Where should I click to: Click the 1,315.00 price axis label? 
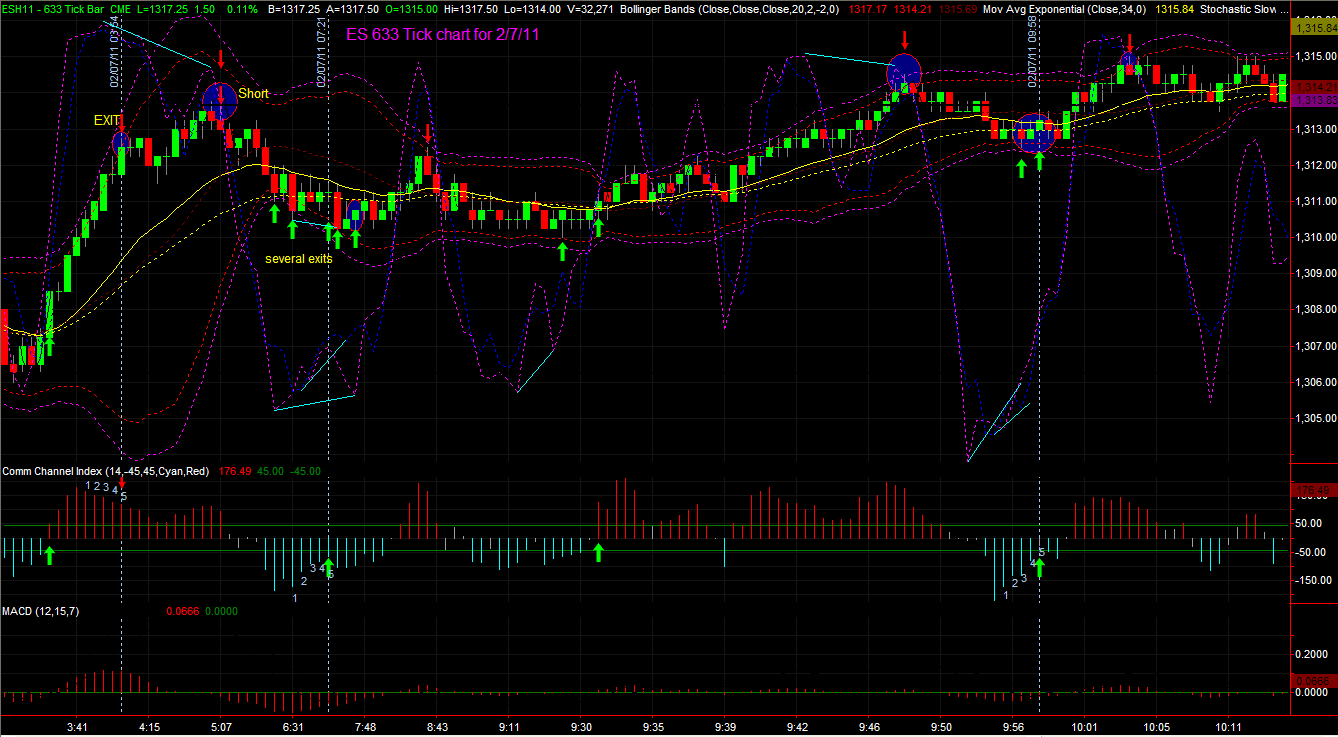(1315, 56)
